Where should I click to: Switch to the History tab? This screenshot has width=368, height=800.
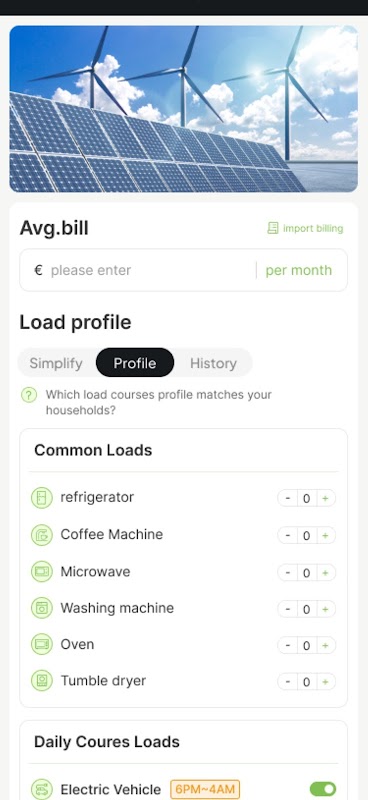point(213,363)
